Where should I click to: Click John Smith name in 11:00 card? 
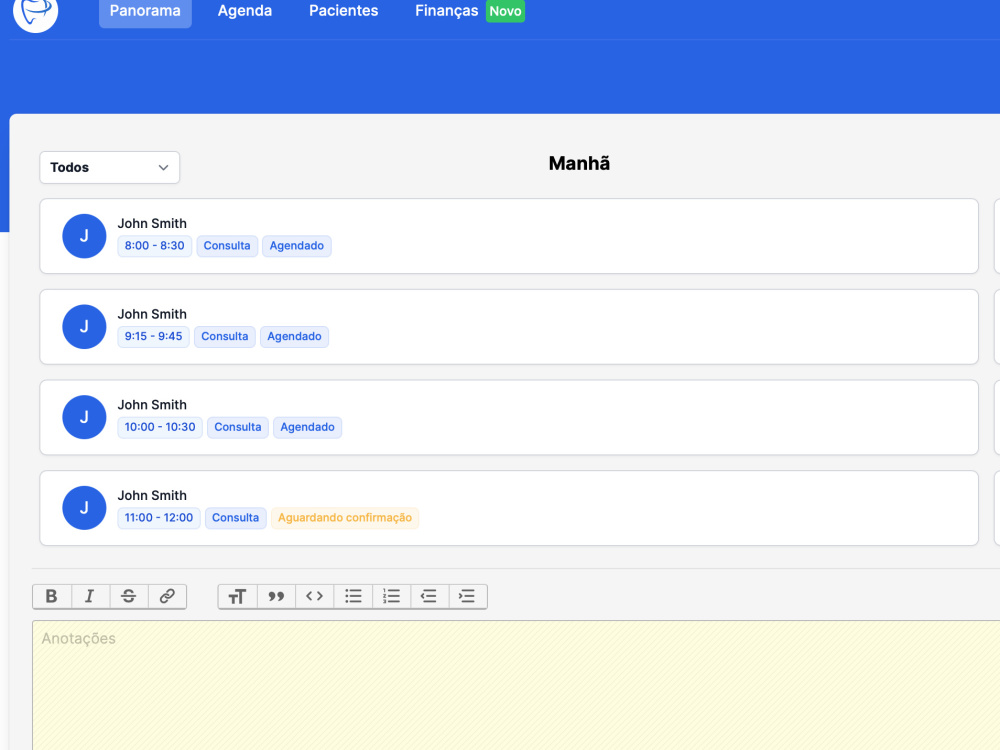(152, 496)
